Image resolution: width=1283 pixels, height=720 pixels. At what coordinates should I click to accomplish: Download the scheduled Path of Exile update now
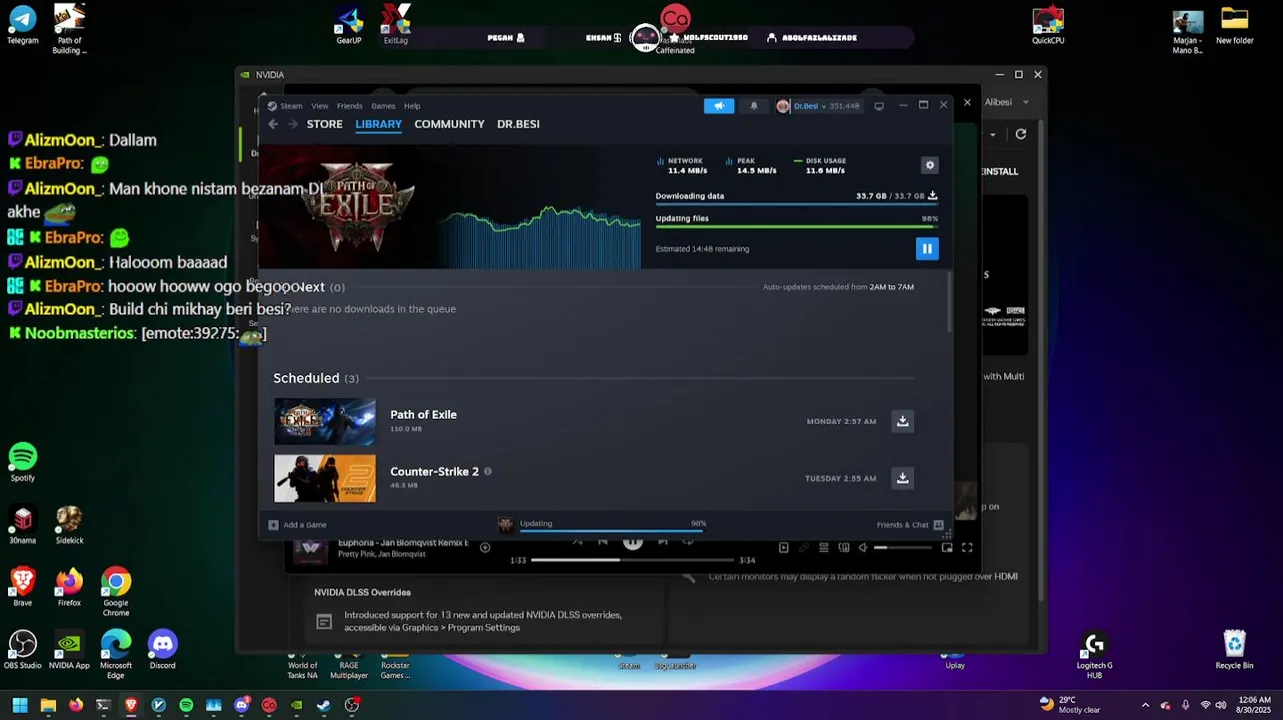tap(903, 421)
